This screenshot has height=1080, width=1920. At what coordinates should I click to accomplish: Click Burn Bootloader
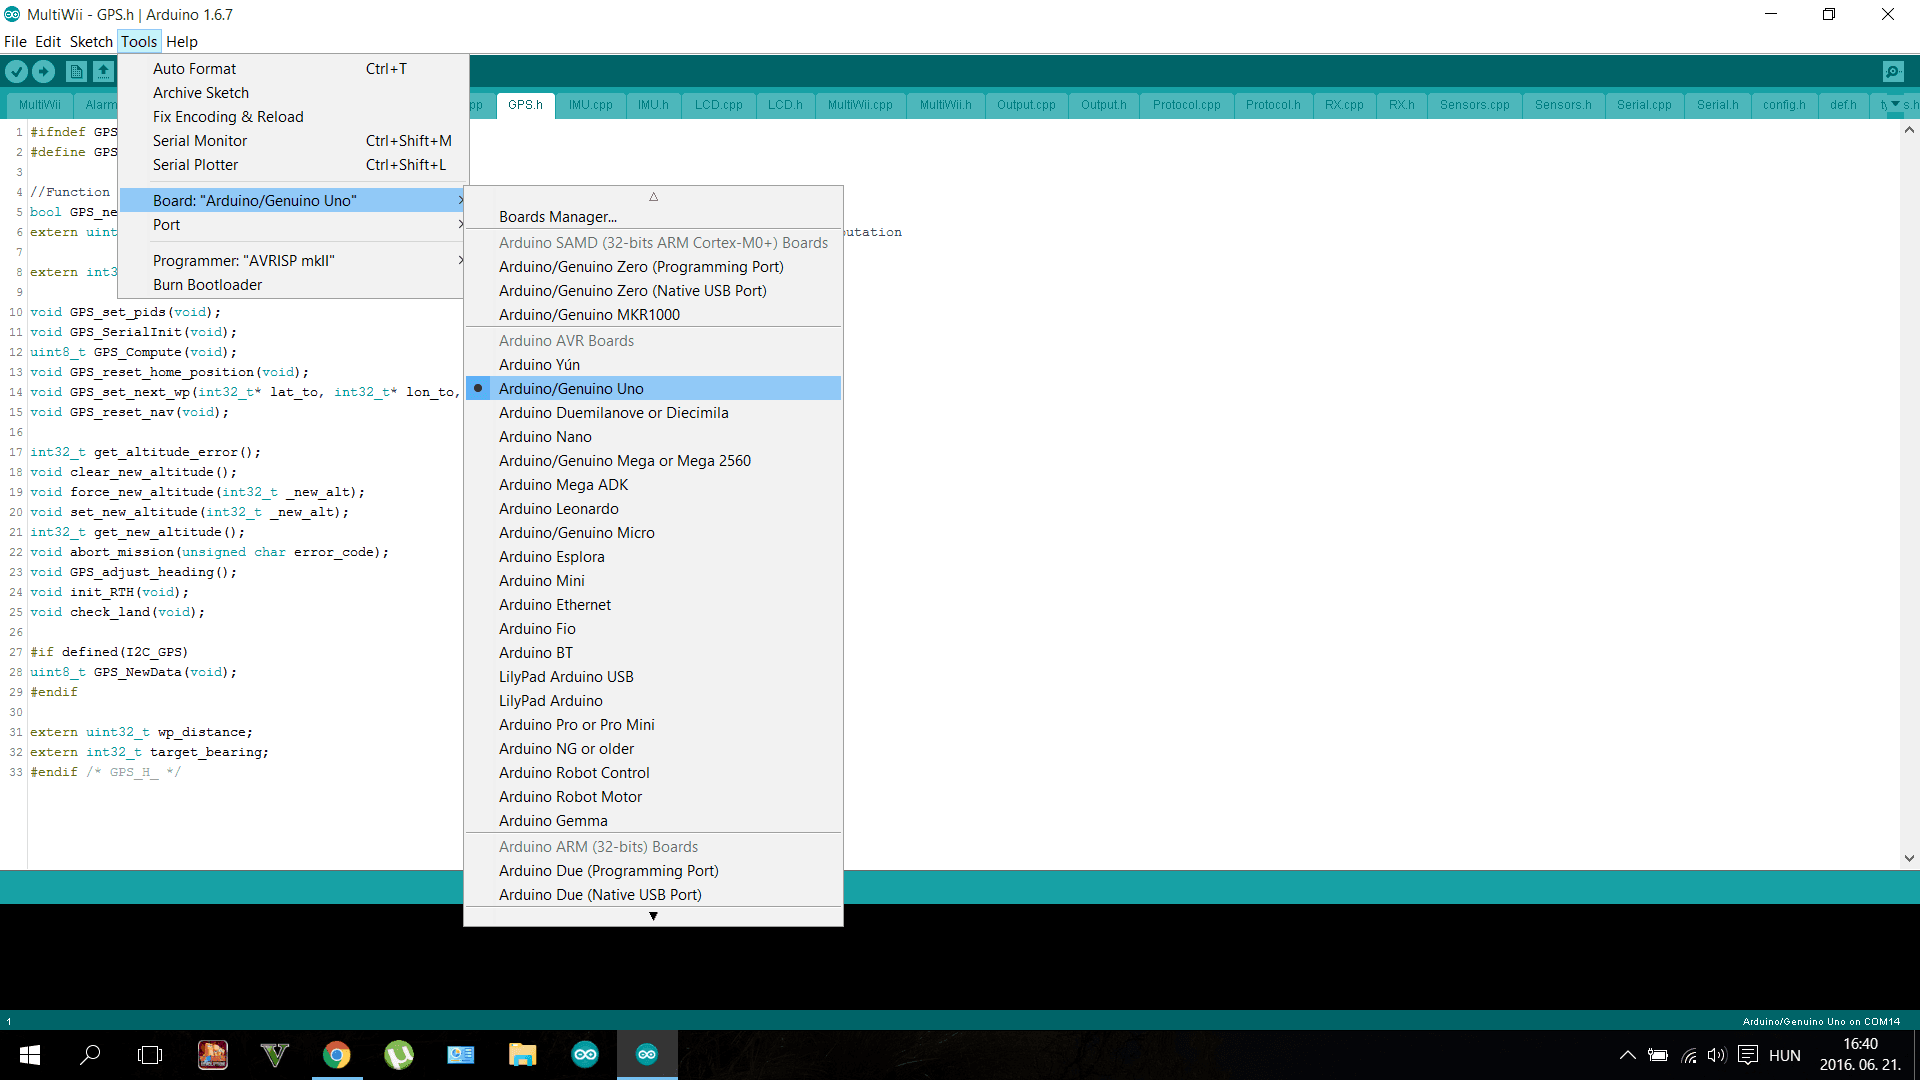(207, 285)
